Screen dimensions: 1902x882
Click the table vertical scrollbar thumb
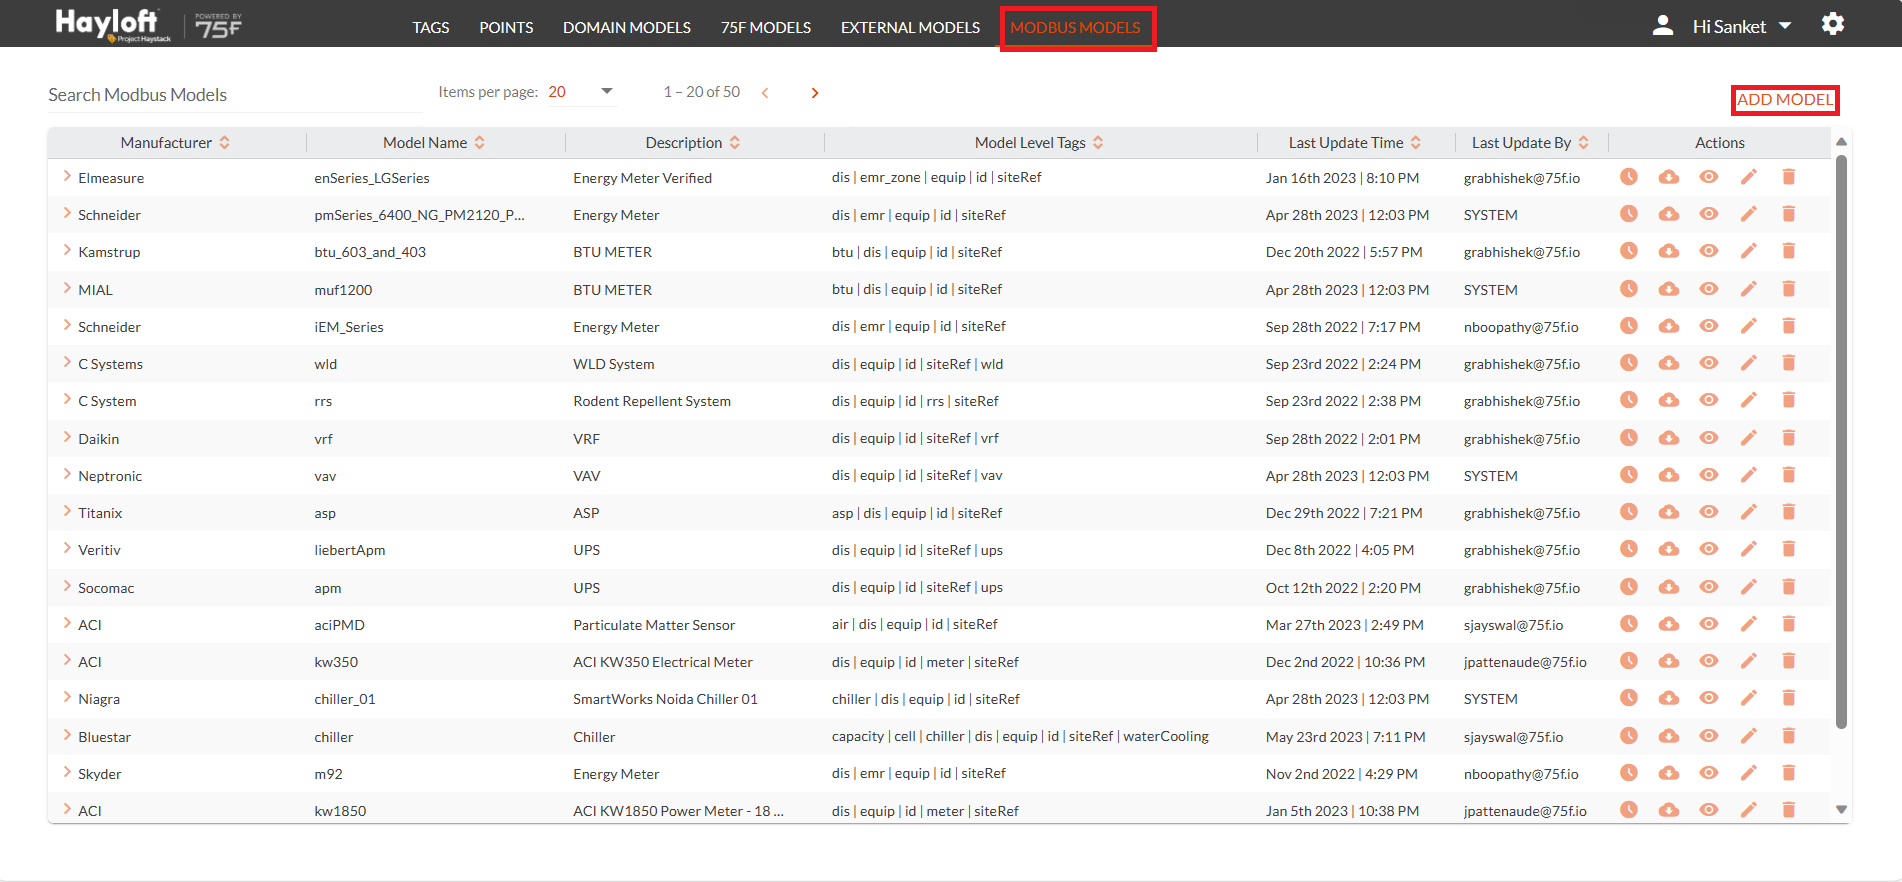(x=1841, y=441)
